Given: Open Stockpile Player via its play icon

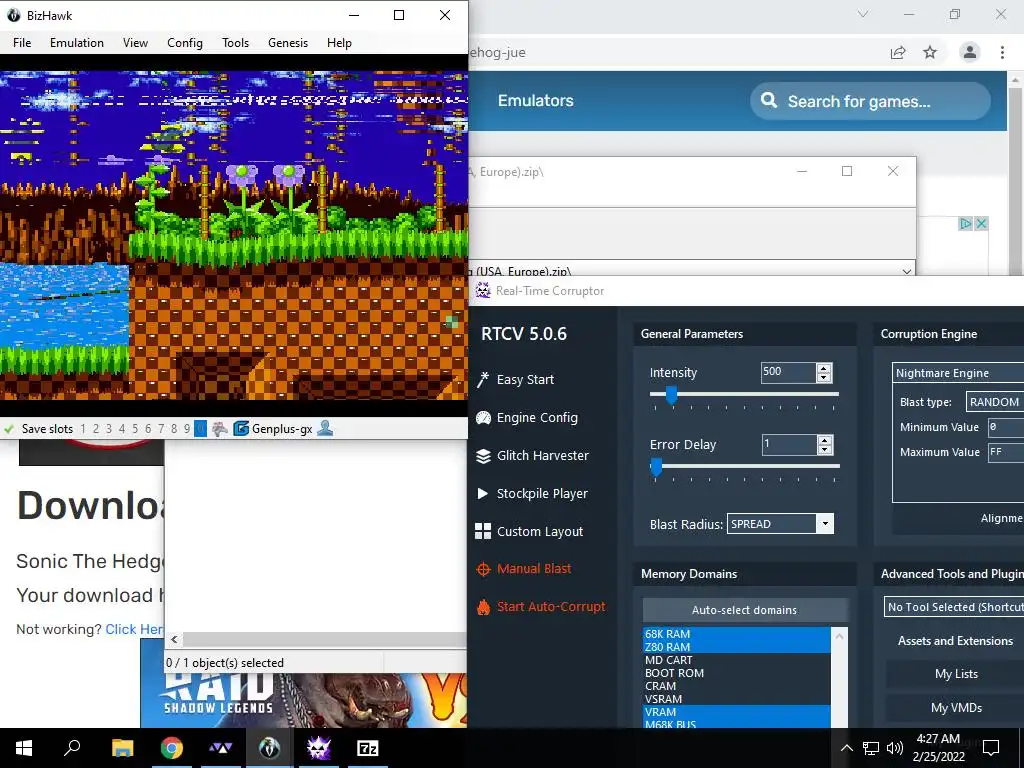Looking at the screenshot, I should click(483, 493).
